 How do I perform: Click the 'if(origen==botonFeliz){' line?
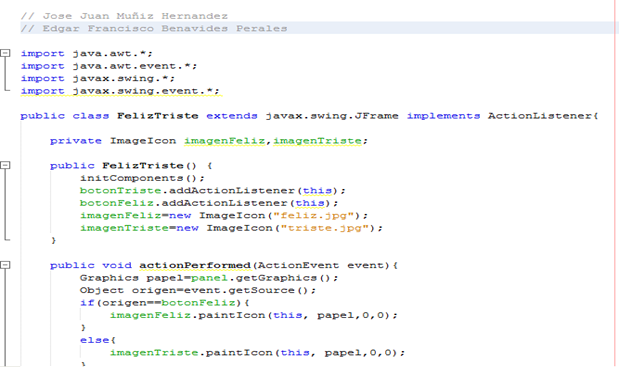pos(165,303)
